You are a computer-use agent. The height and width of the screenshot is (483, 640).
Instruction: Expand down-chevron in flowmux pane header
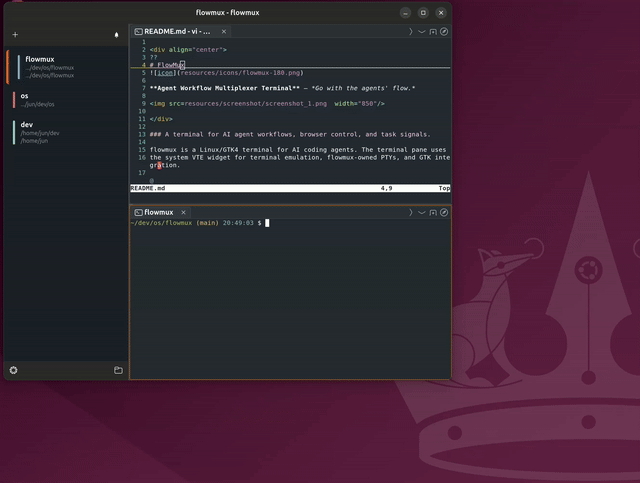[x=422, y=212]
